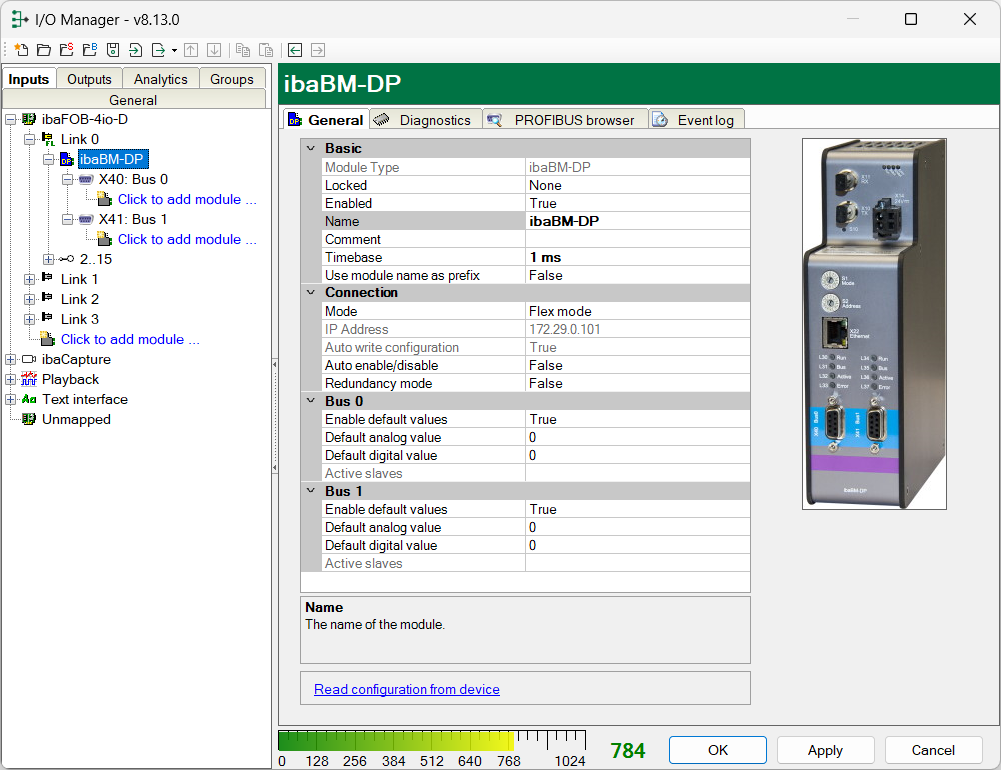The image size is (1001, 770).
Task: Switch to the Analytics tab
Action: coord(161,79)
